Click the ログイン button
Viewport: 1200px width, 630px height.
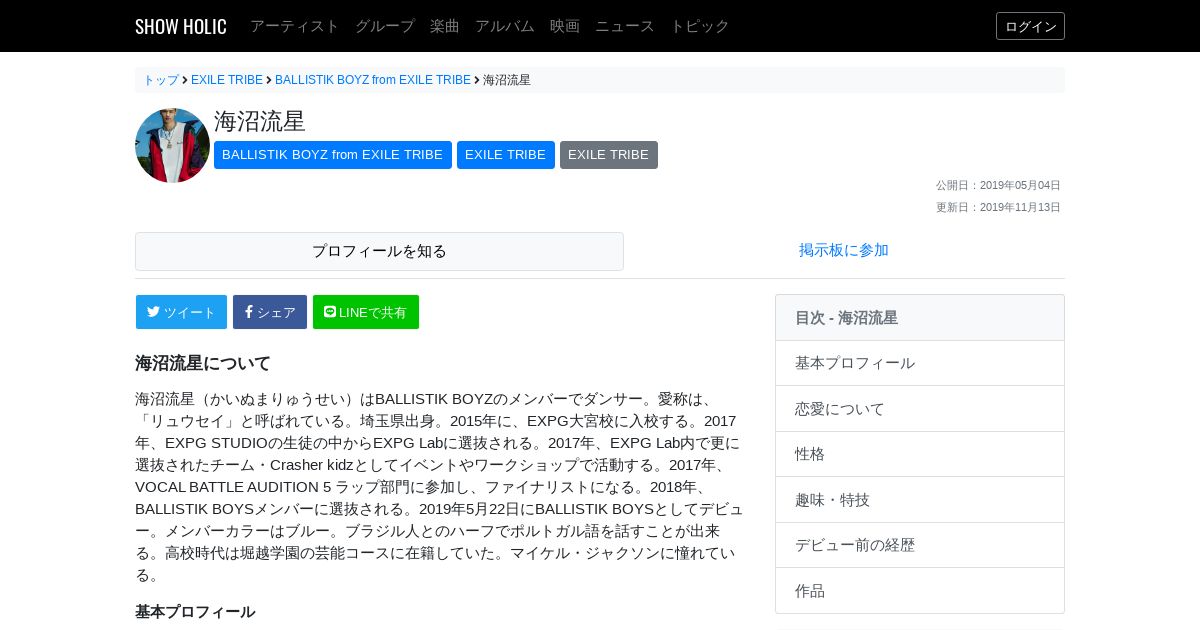click(x=1030, y=26)
